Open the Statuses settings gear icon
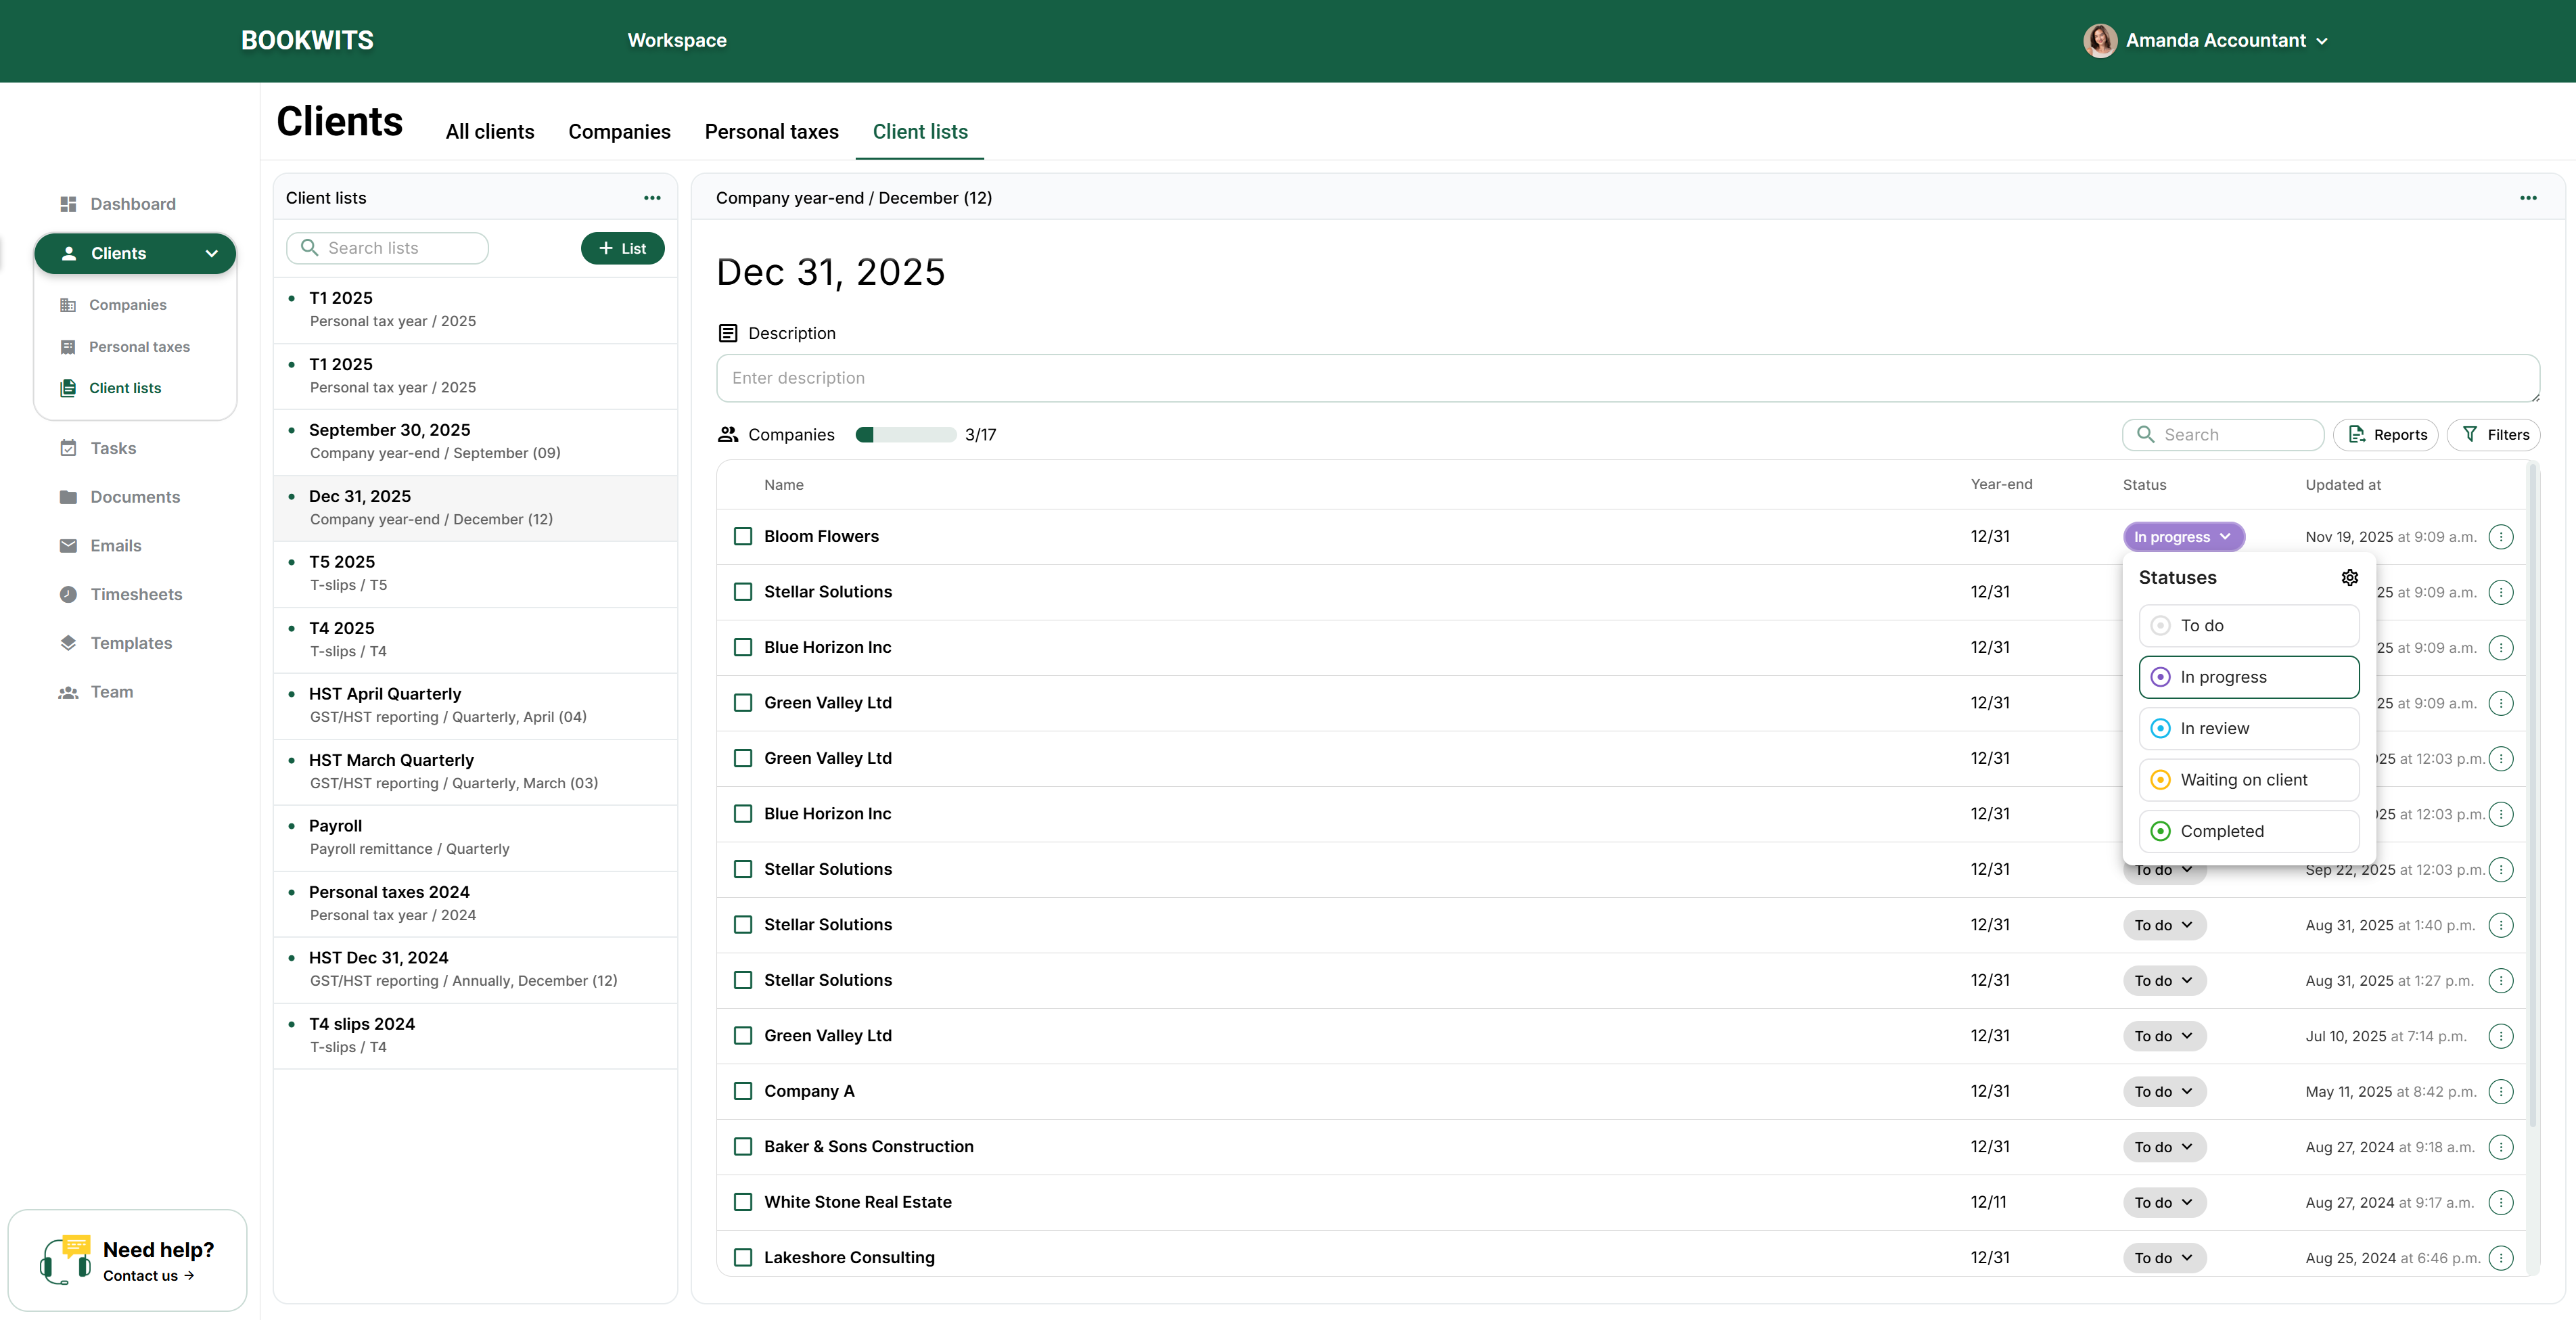Image resolution: width=2576 pixels, height=1320 pixels. click(x=2349, y=578)
